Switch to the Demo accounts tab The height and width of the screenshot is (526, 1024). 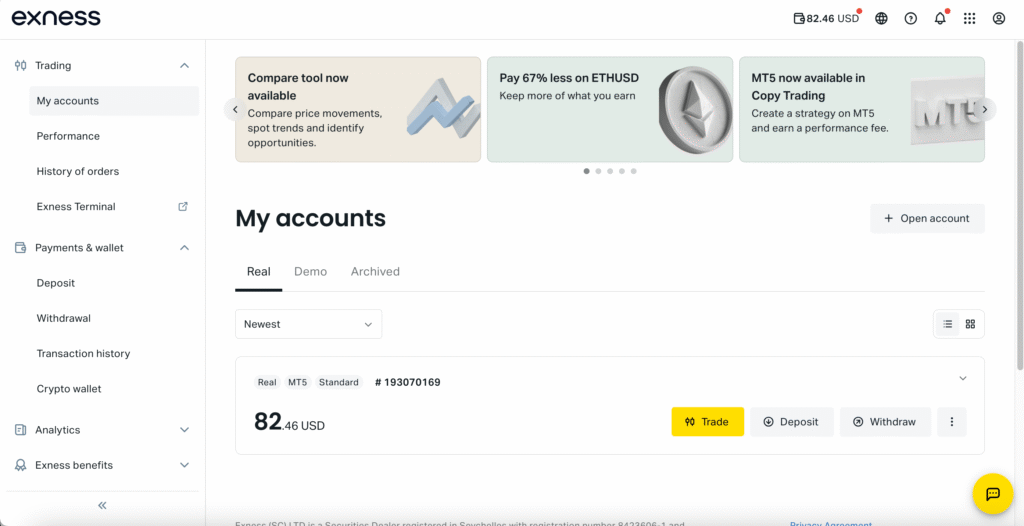coord(310,271)
